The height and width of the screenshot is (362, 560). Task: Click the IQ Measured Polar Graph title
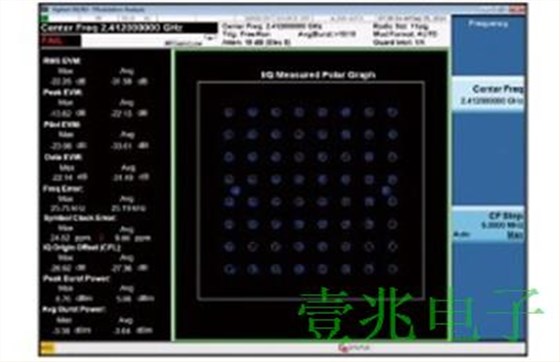click(318, 75)
